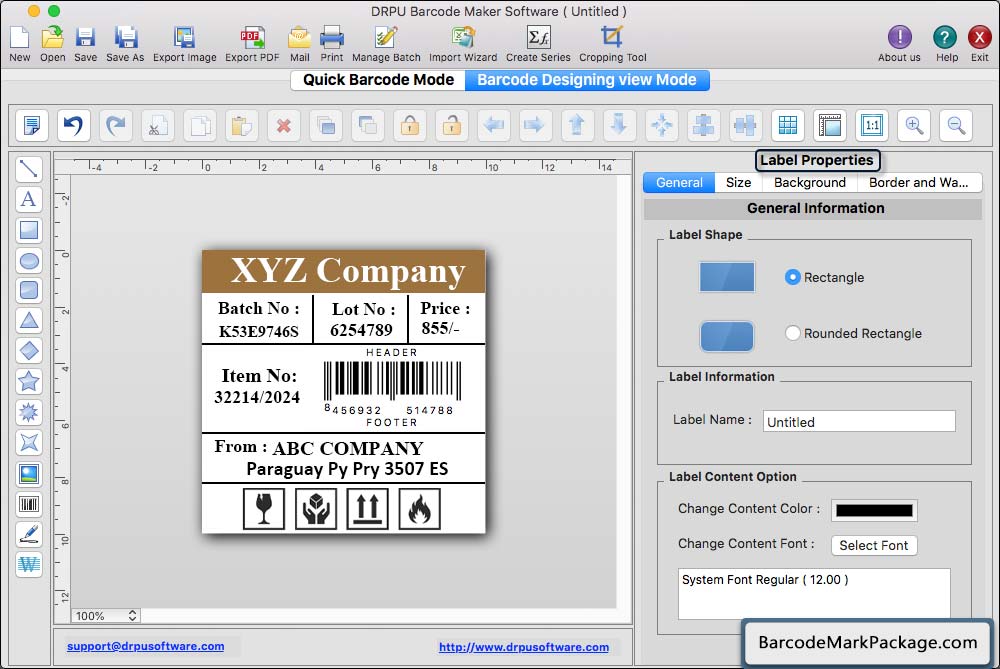
Task: Select the XYZ Company header text
Action: point(348,271)
